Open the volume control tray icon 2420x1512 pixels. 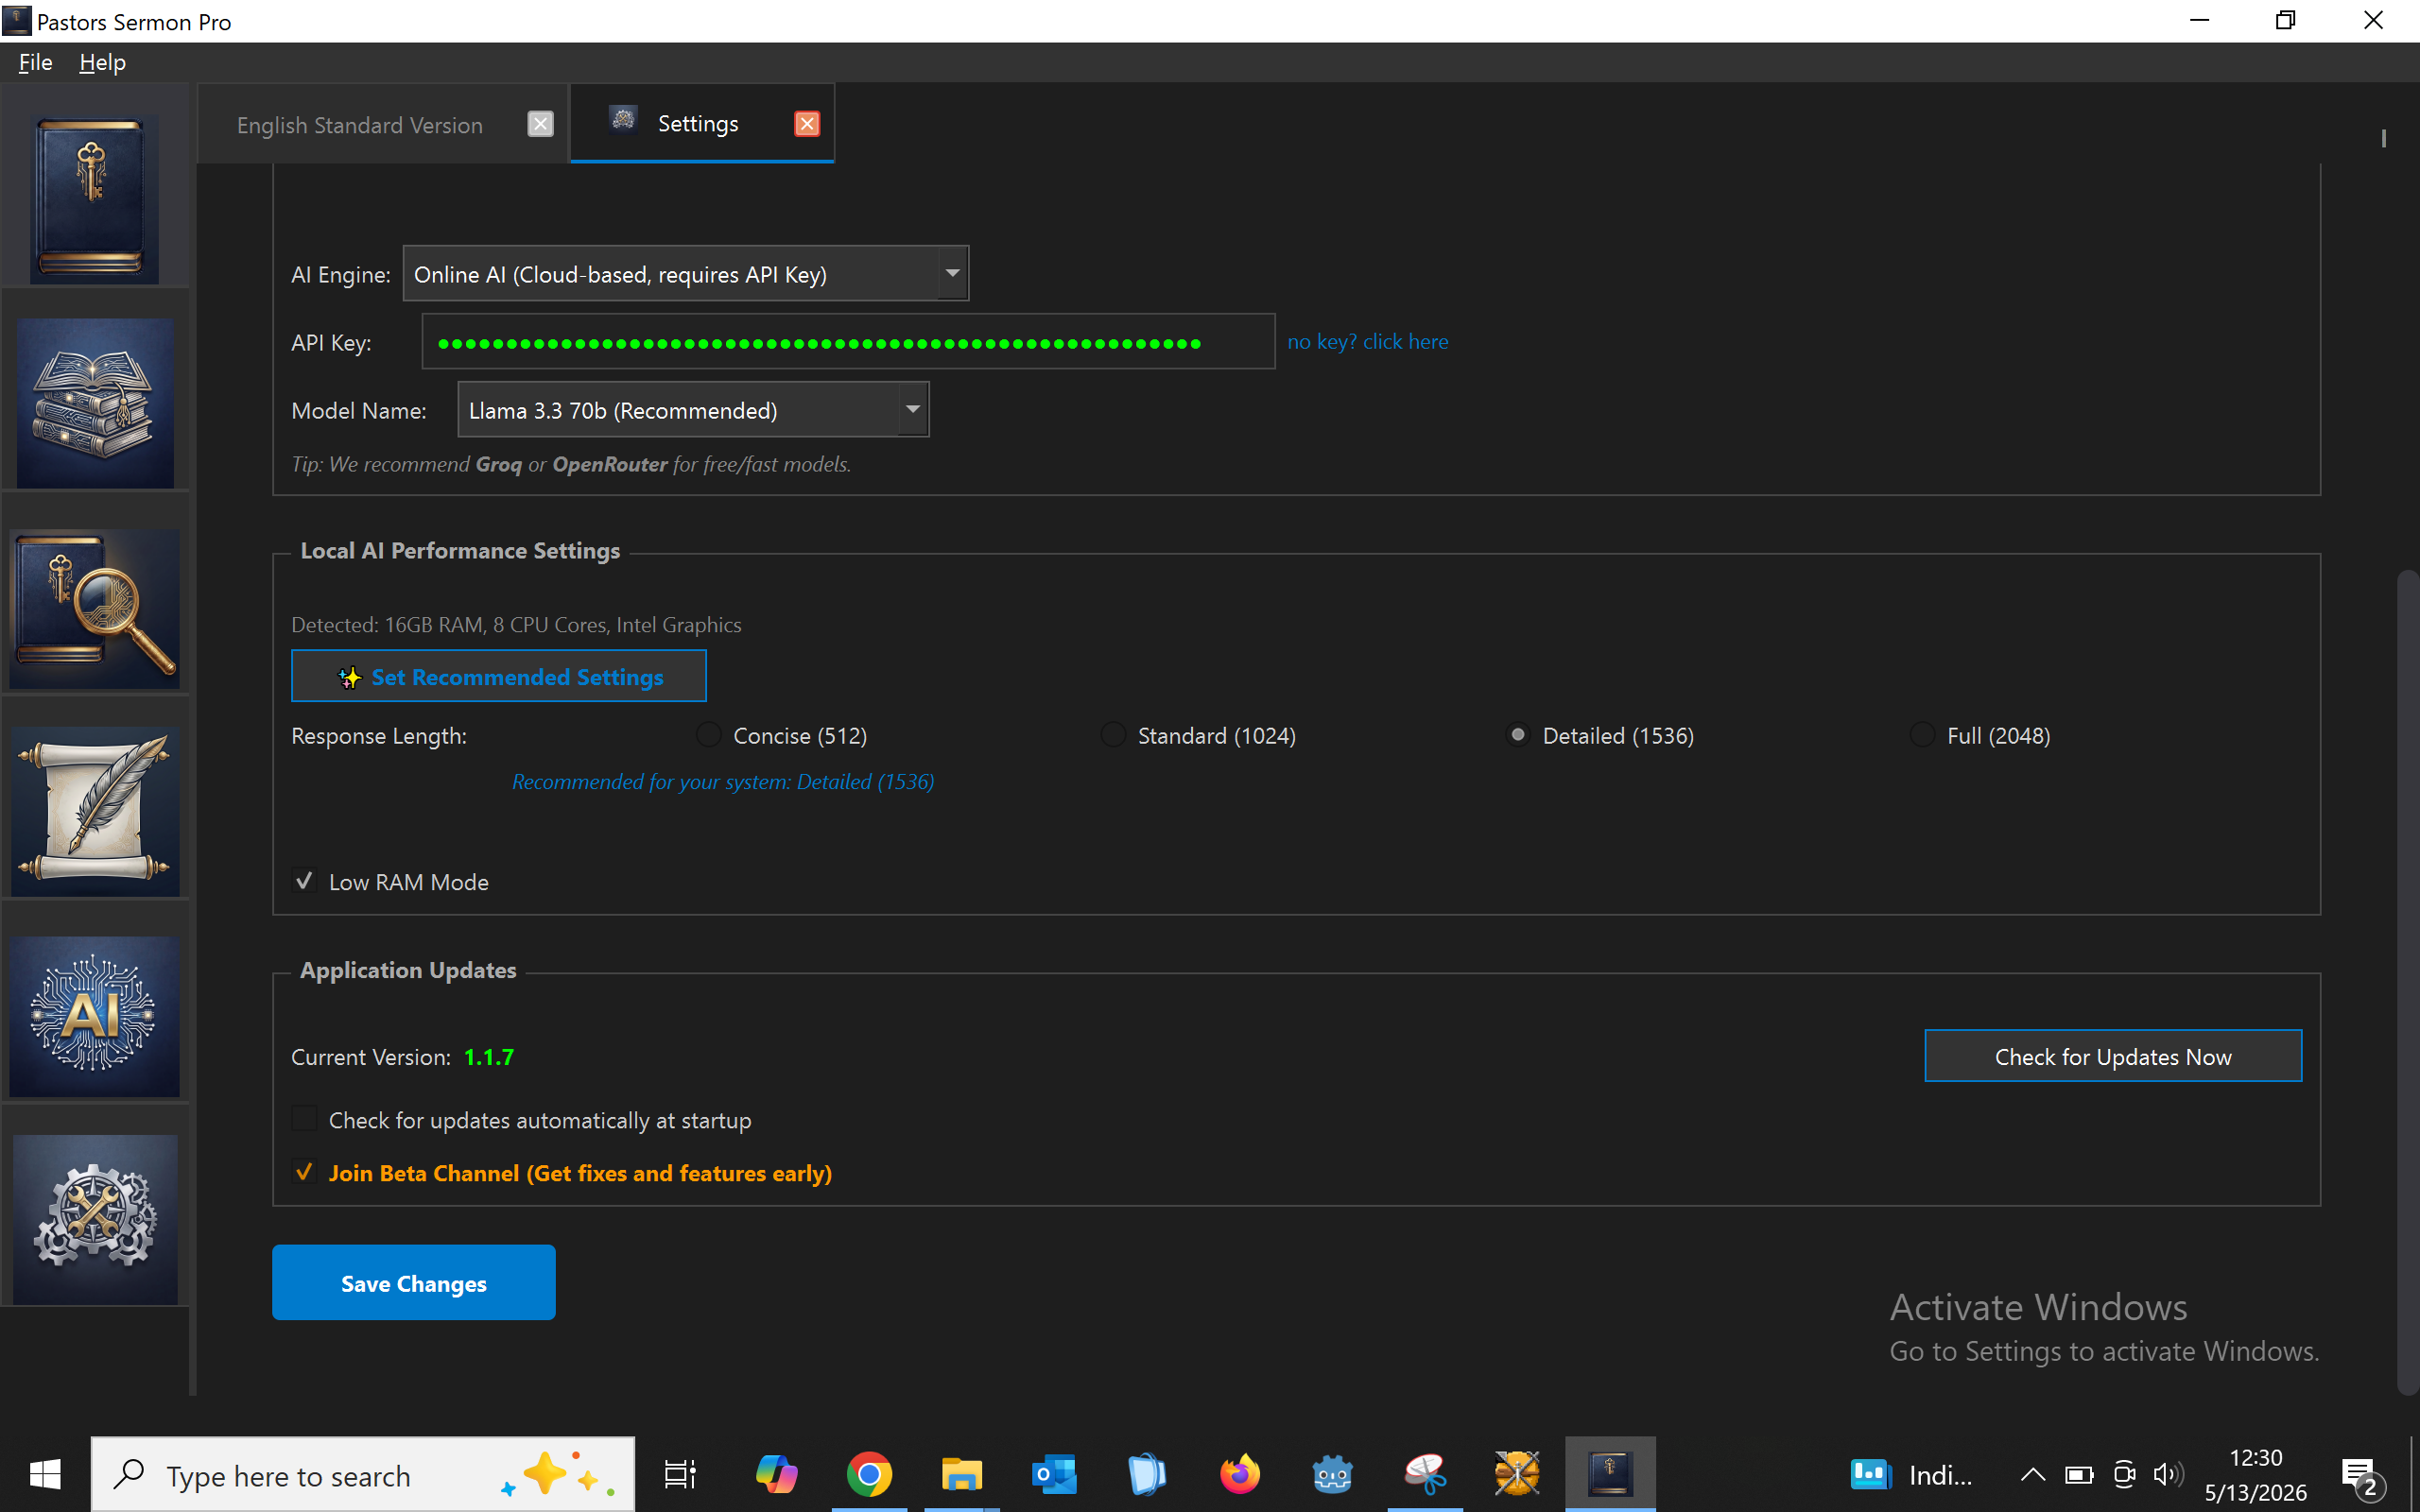tap(2168, 1474)
